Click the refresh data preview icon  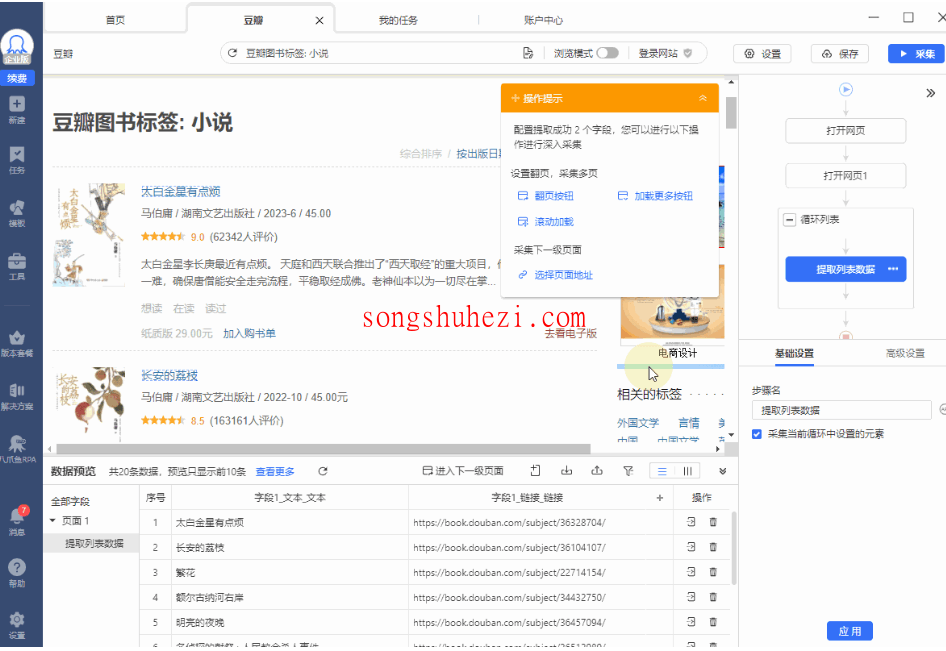tap(323, 471)
